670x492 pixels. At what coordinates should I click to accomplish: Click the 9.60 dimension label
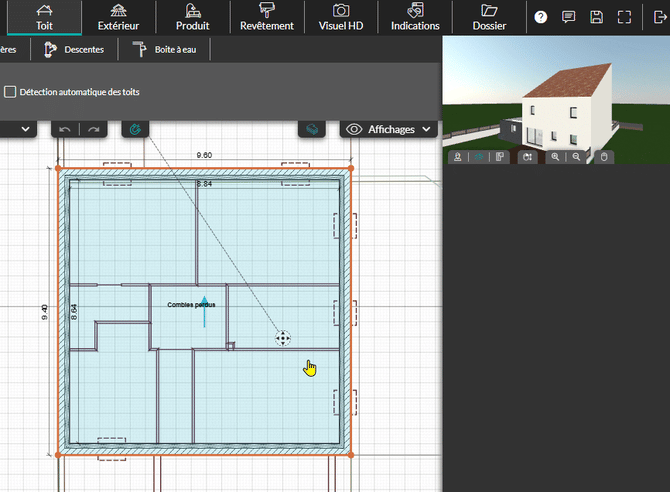(204, 155)
